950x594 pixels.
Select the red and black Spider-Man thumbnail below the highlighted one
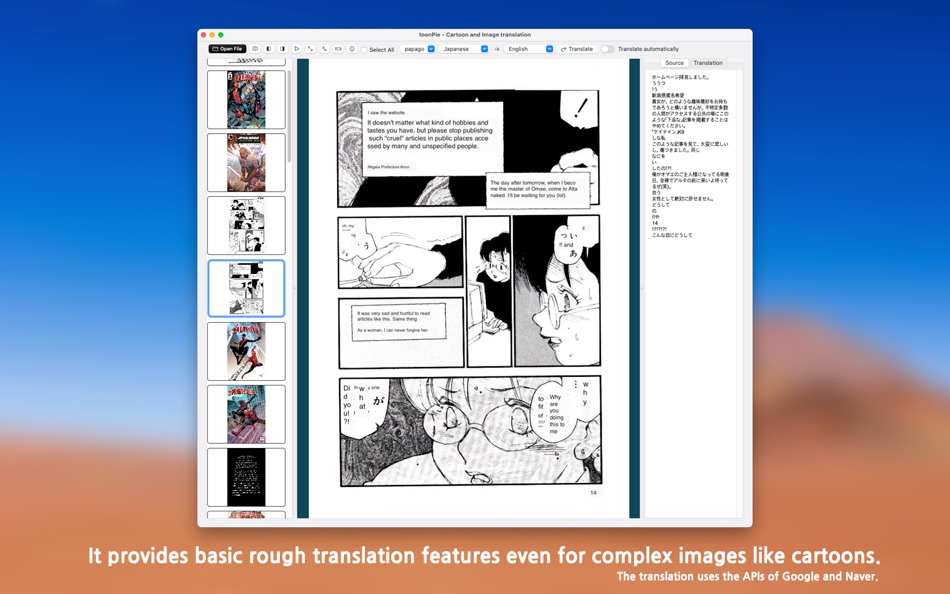pos(246,352)
